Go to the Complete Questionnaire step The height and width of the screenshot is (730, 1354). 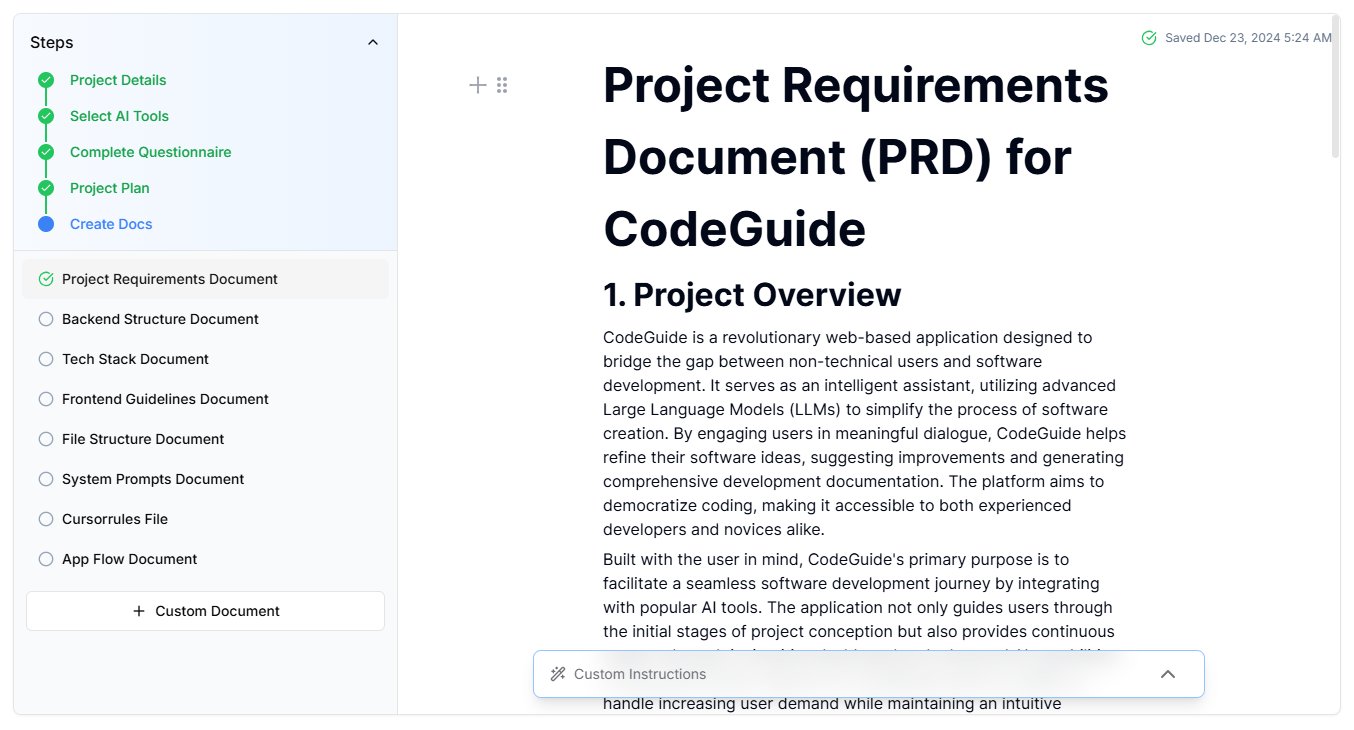(x=150, y=152)
